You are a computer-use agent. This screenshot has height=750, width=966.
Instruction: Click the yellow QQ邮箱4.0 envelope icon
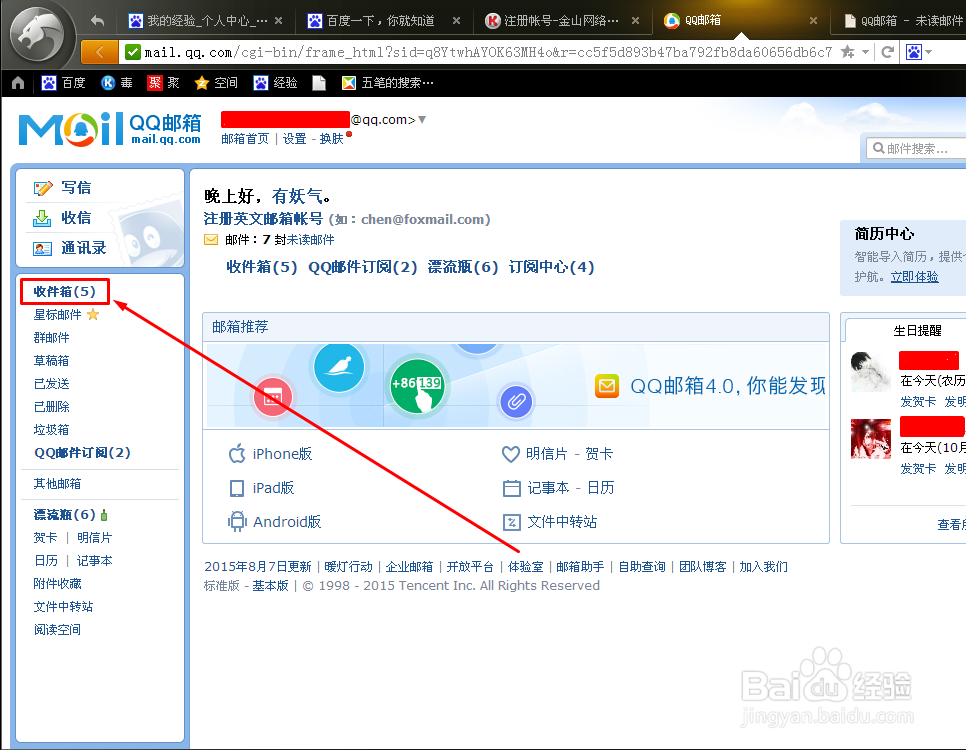pos(607,386)
